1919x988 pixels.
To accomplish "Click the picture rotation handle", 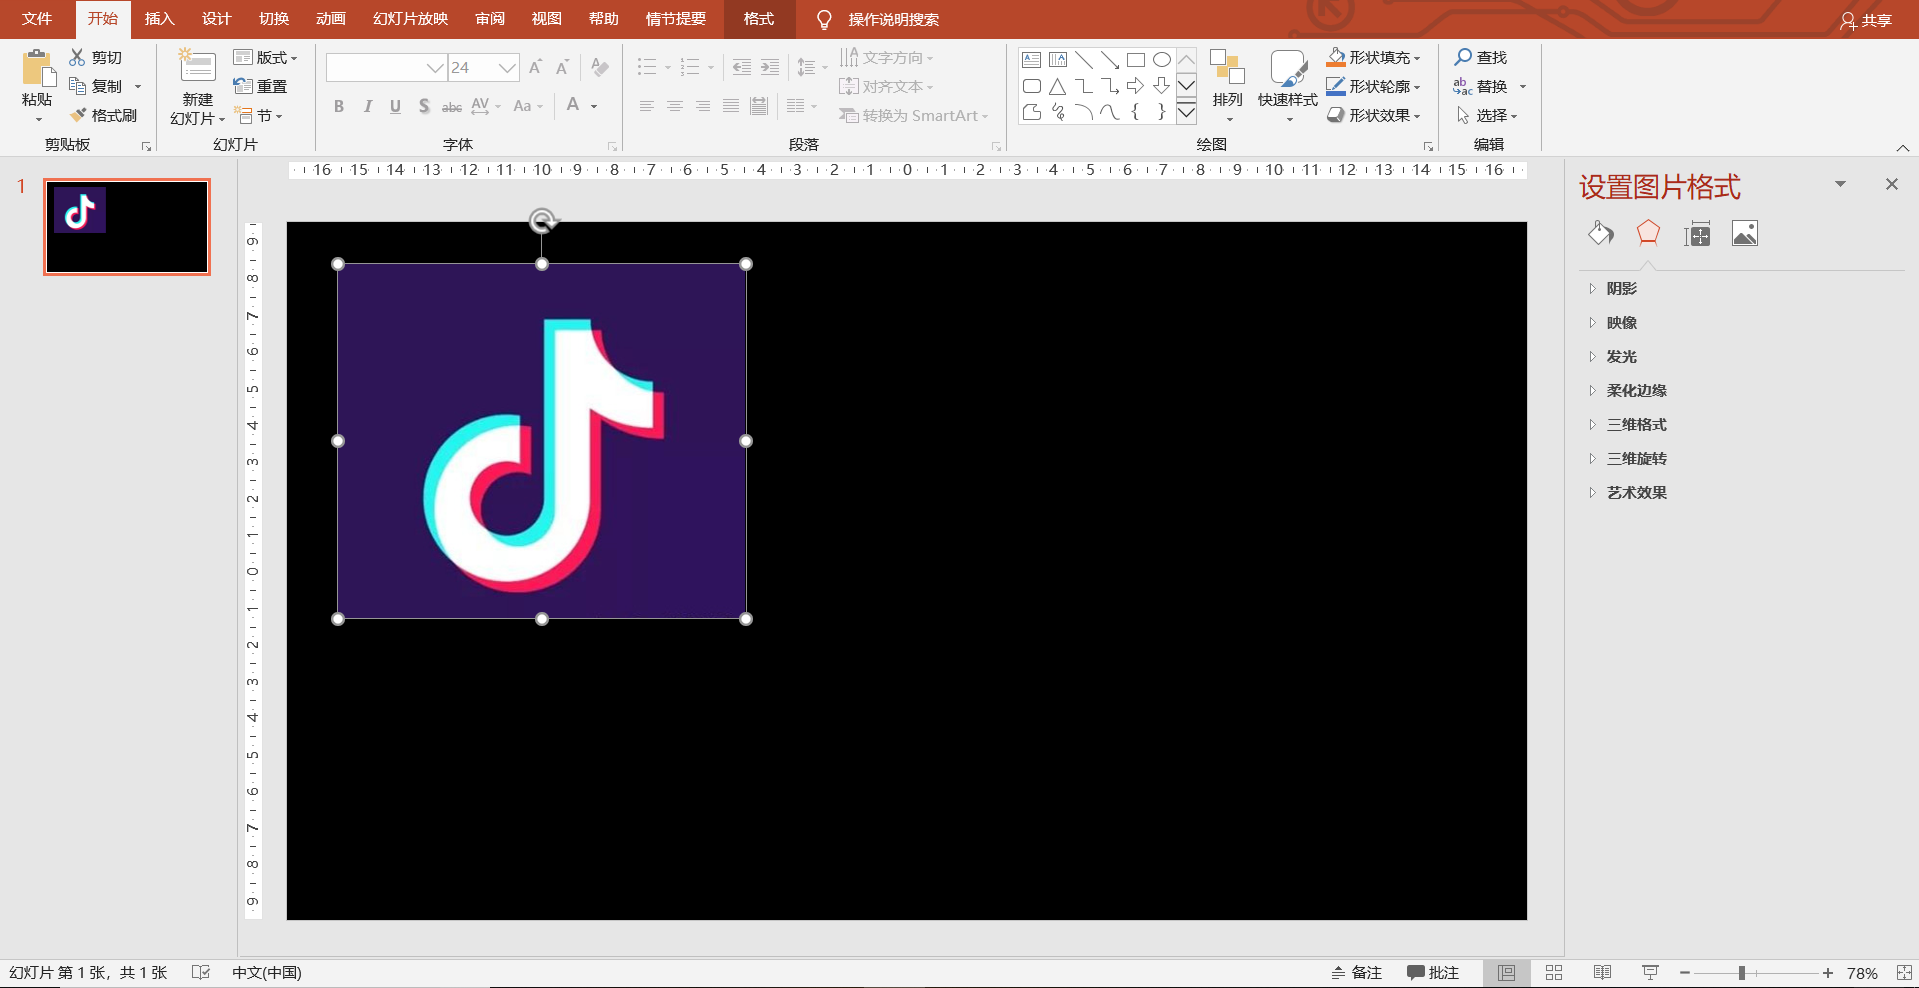I will pos(542,220).
